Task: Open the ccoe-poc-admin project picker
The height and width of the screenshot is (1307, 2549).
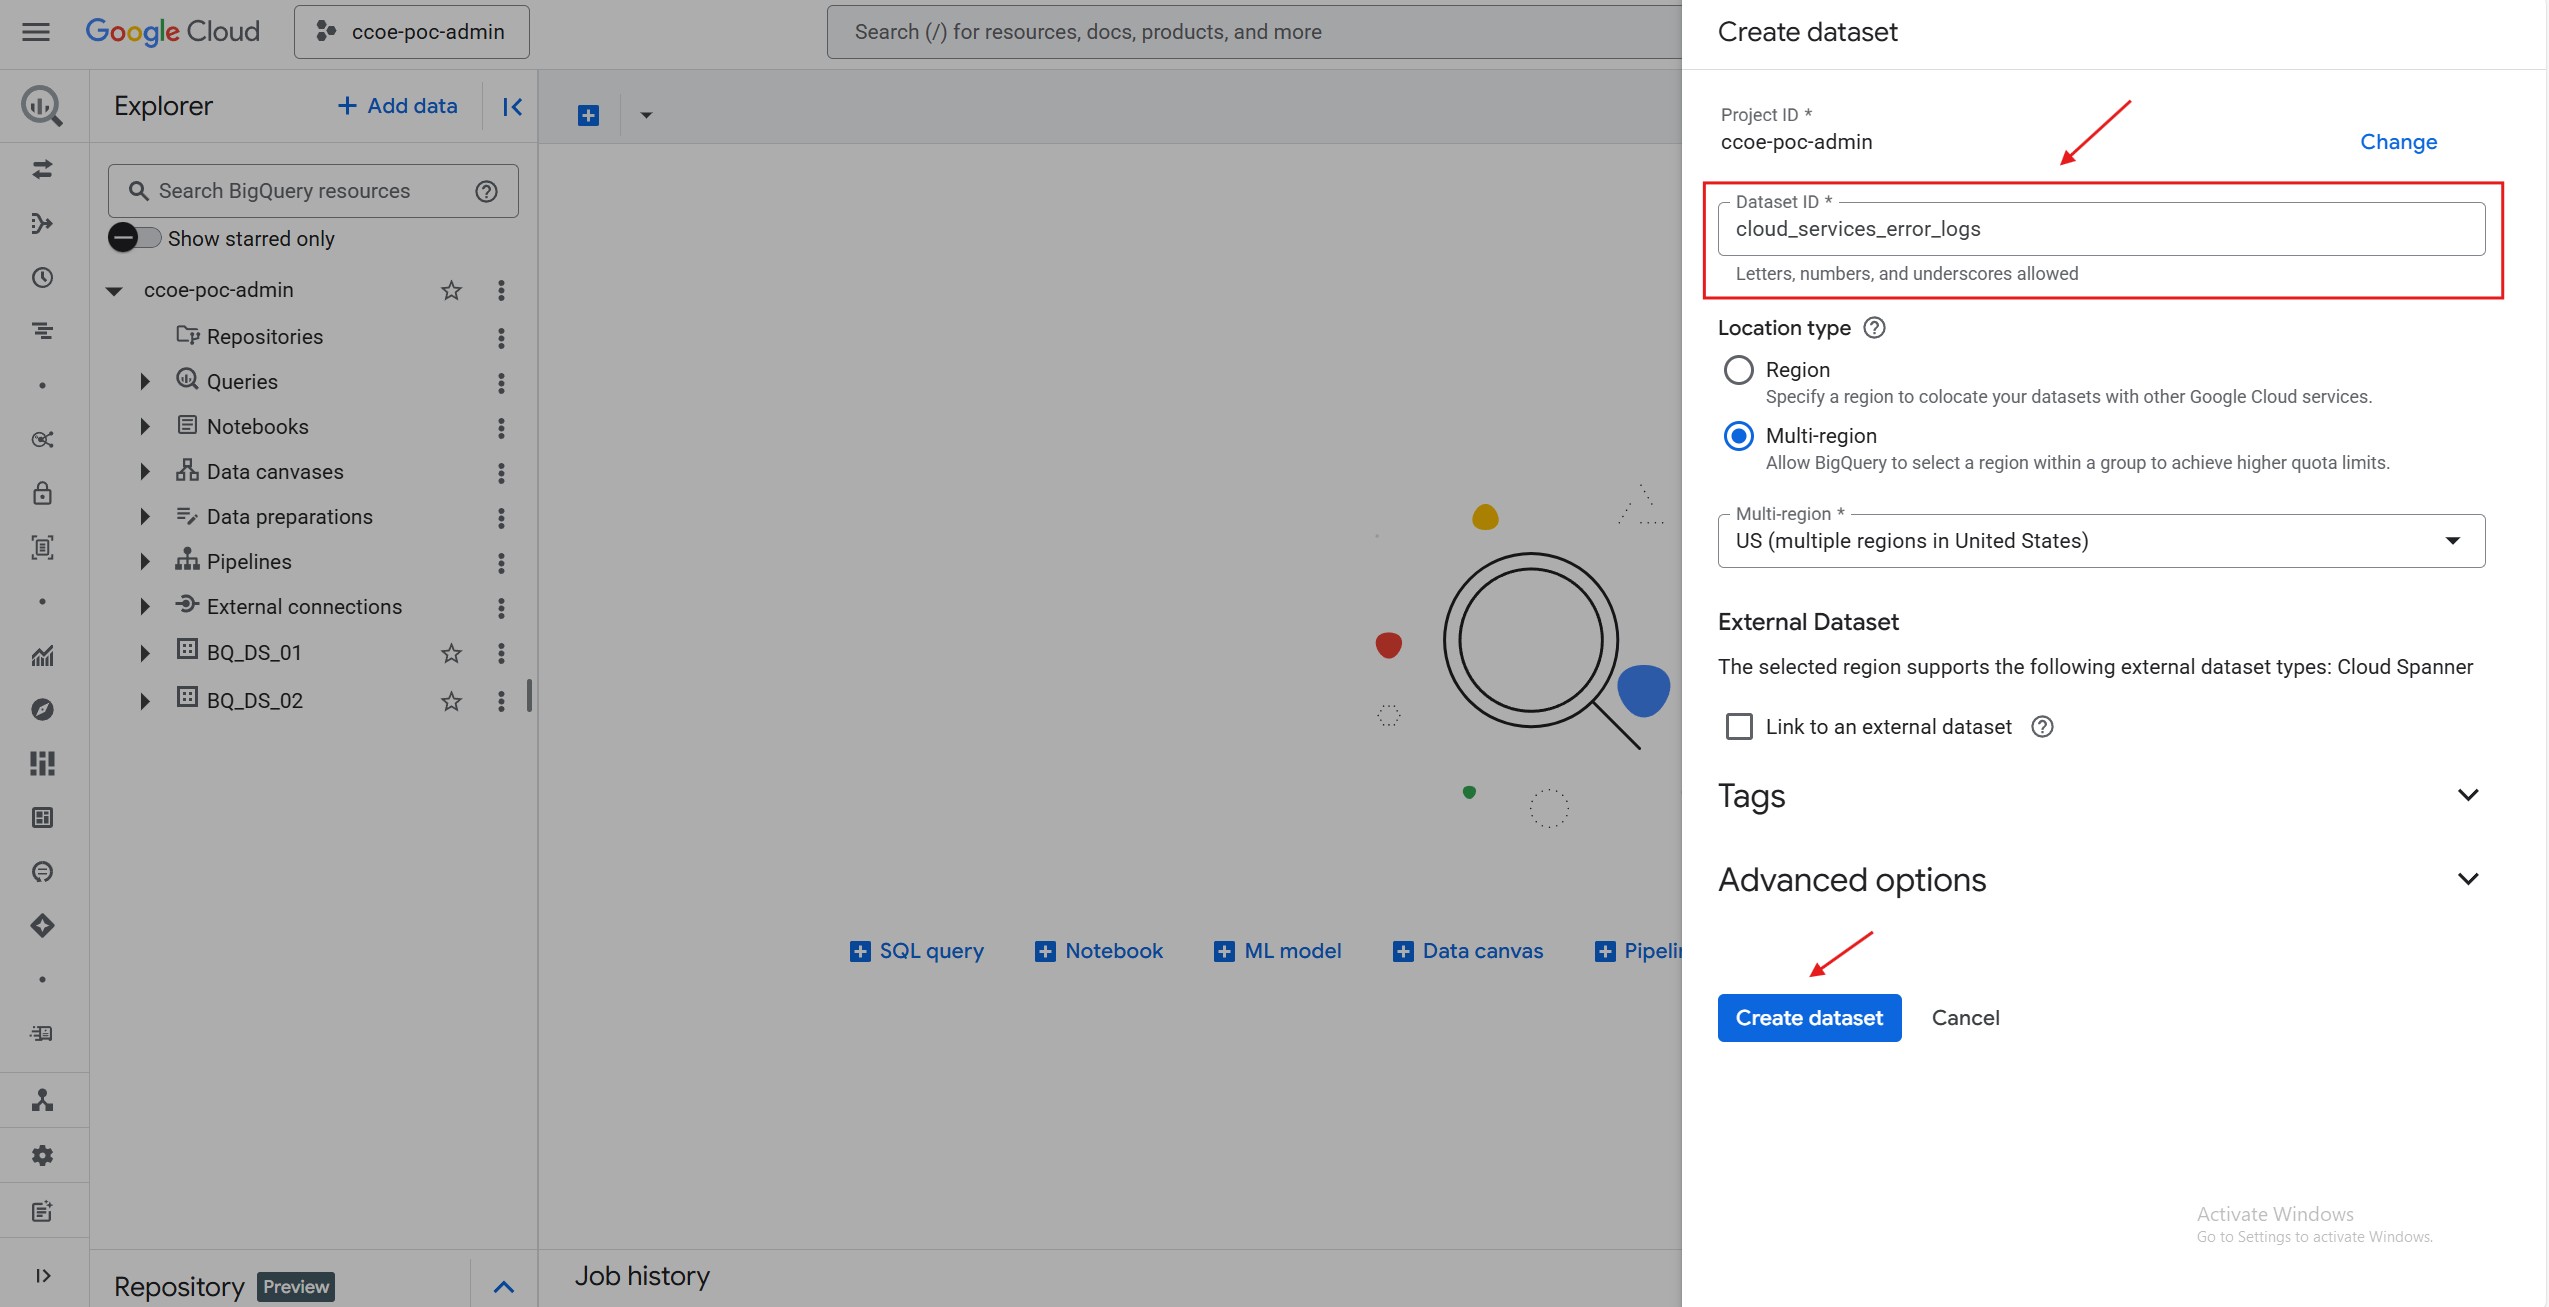Action: coord(411,32)
